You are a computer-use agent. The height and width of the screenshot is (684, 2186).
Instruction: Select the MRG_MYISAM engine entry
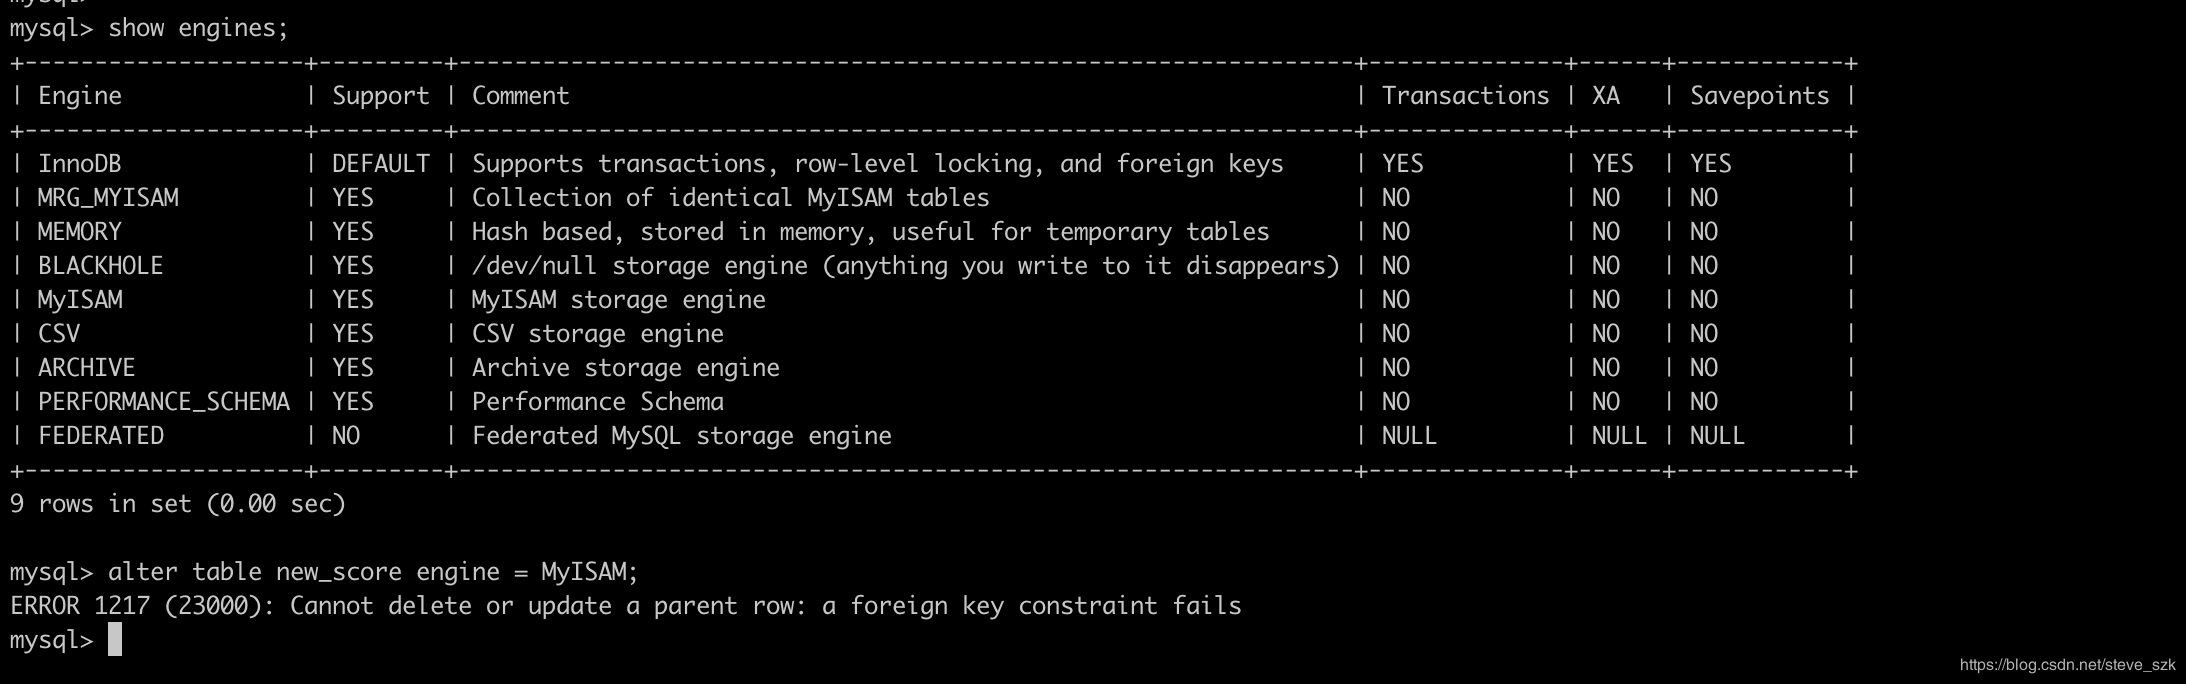point(108,198)
